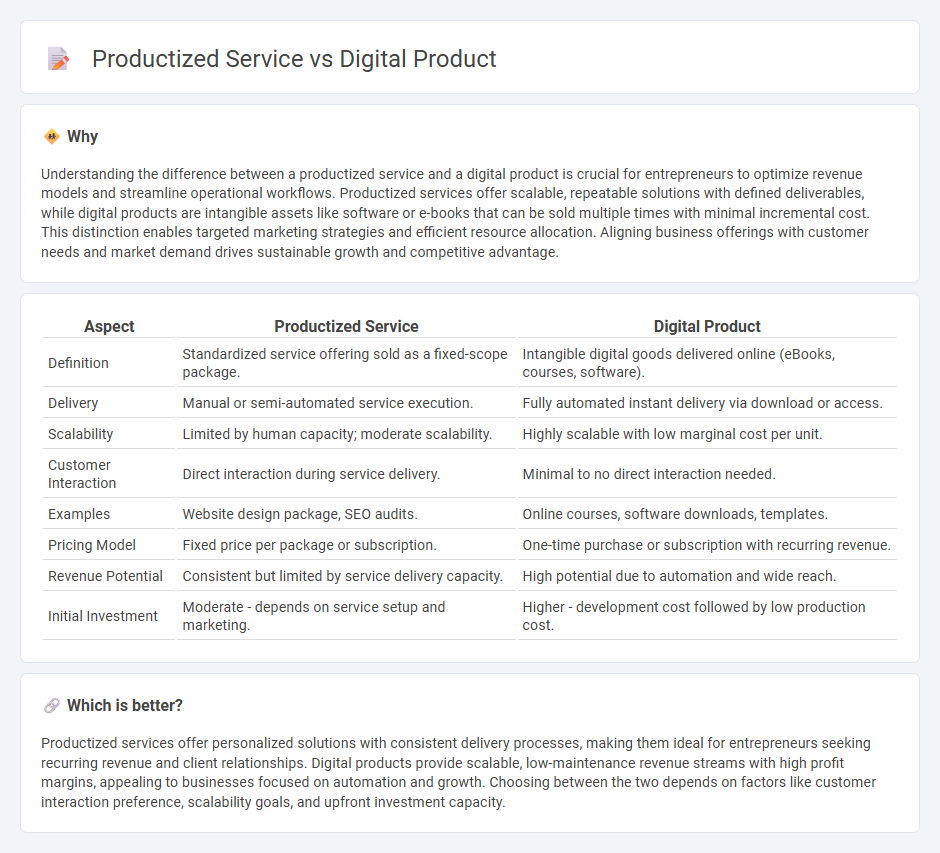
Task: Click the Digital Product column header
Action: click(707, 326)
